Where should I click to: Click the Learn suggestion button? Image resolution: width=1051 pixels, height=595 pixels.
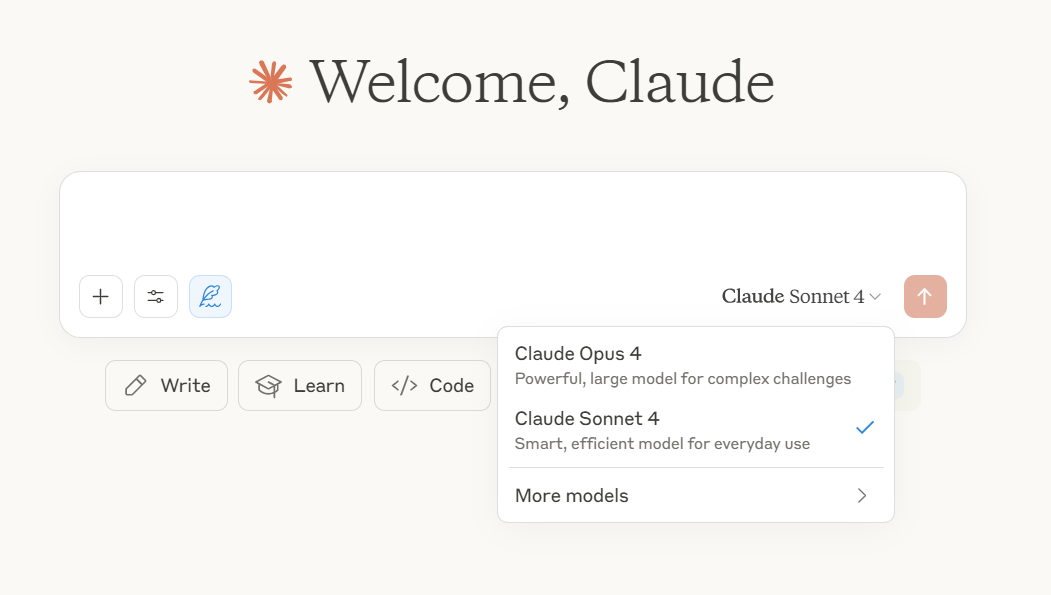[x=300, y=385]
